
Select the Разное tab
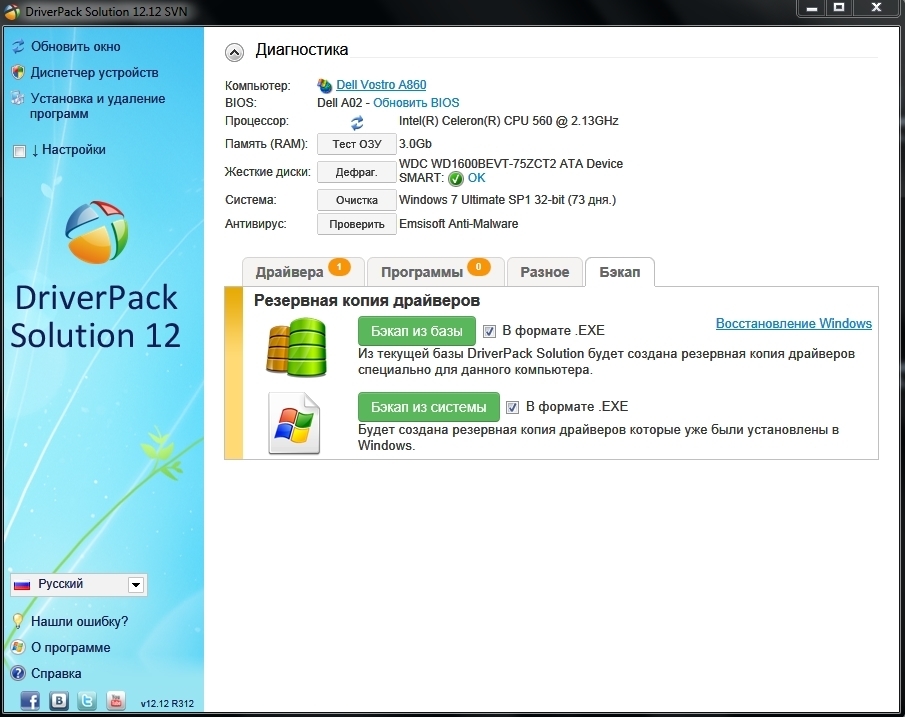click(545, 272)
